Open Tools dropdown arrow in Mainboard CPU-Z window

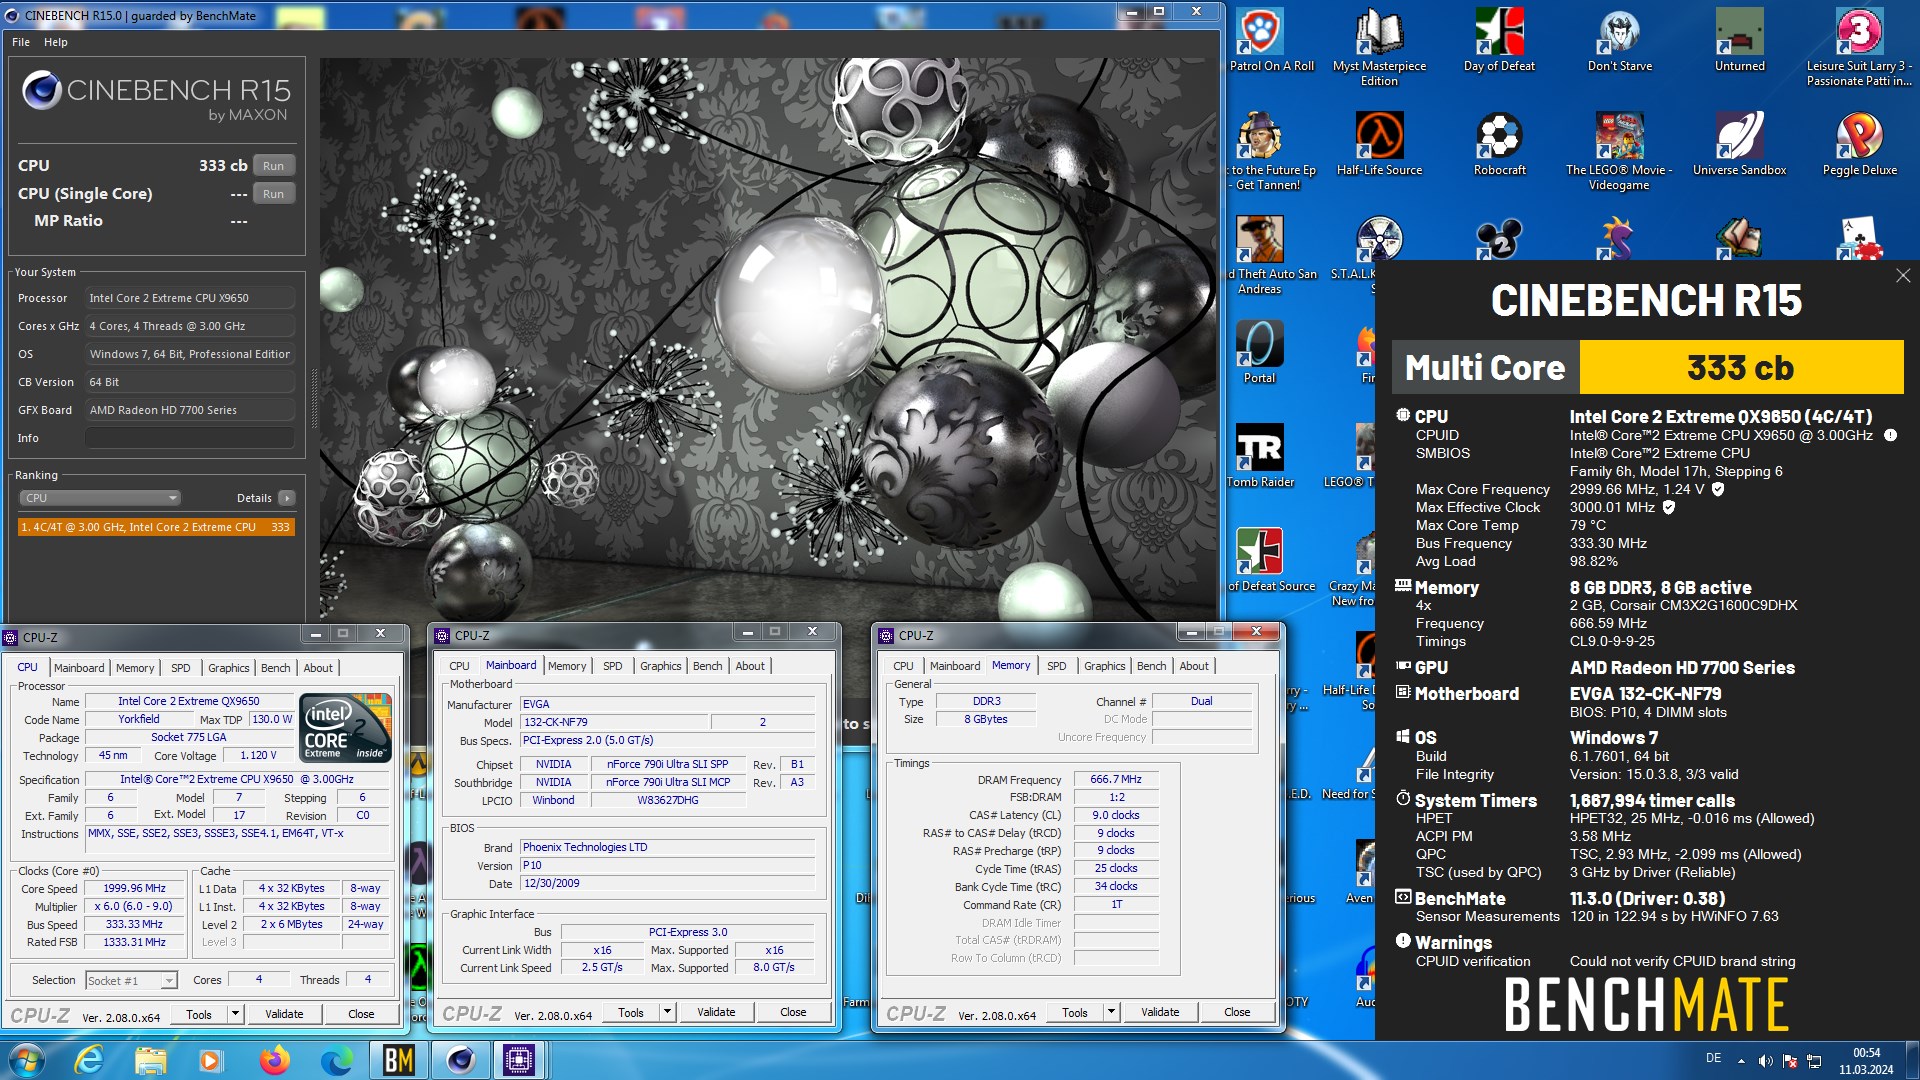(668, 1012)
